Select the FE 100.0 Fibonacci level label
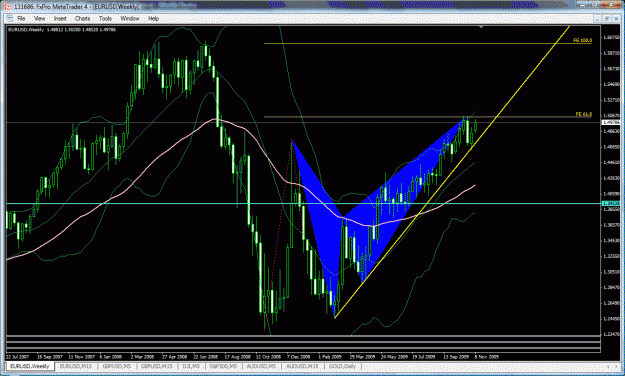The image size is (625, 376). pos(582,40)
